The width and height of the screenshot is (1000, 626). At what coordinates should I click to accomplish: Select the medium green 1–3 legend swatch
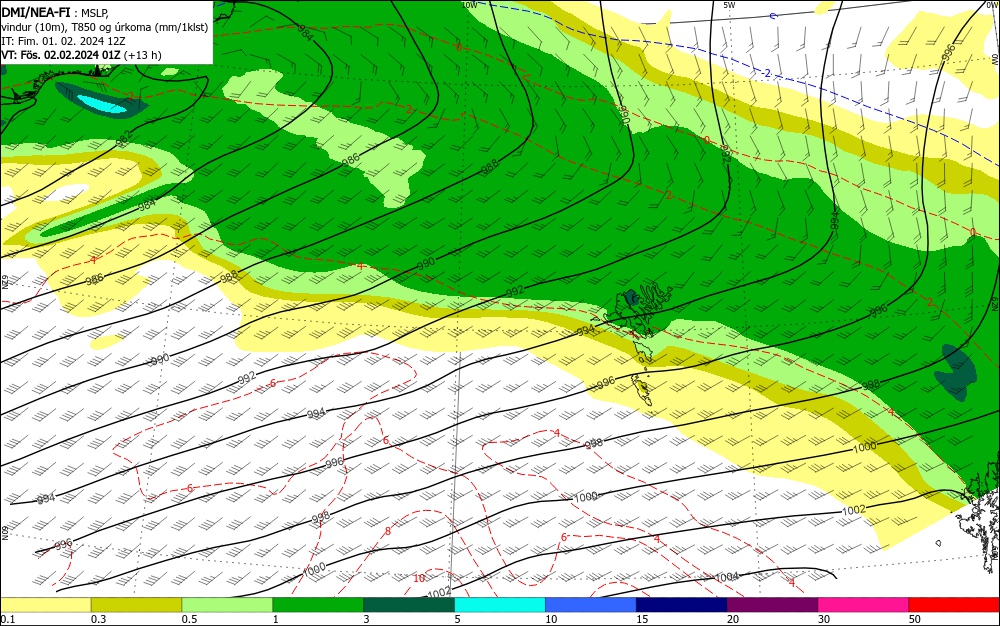tap(318, 605)
